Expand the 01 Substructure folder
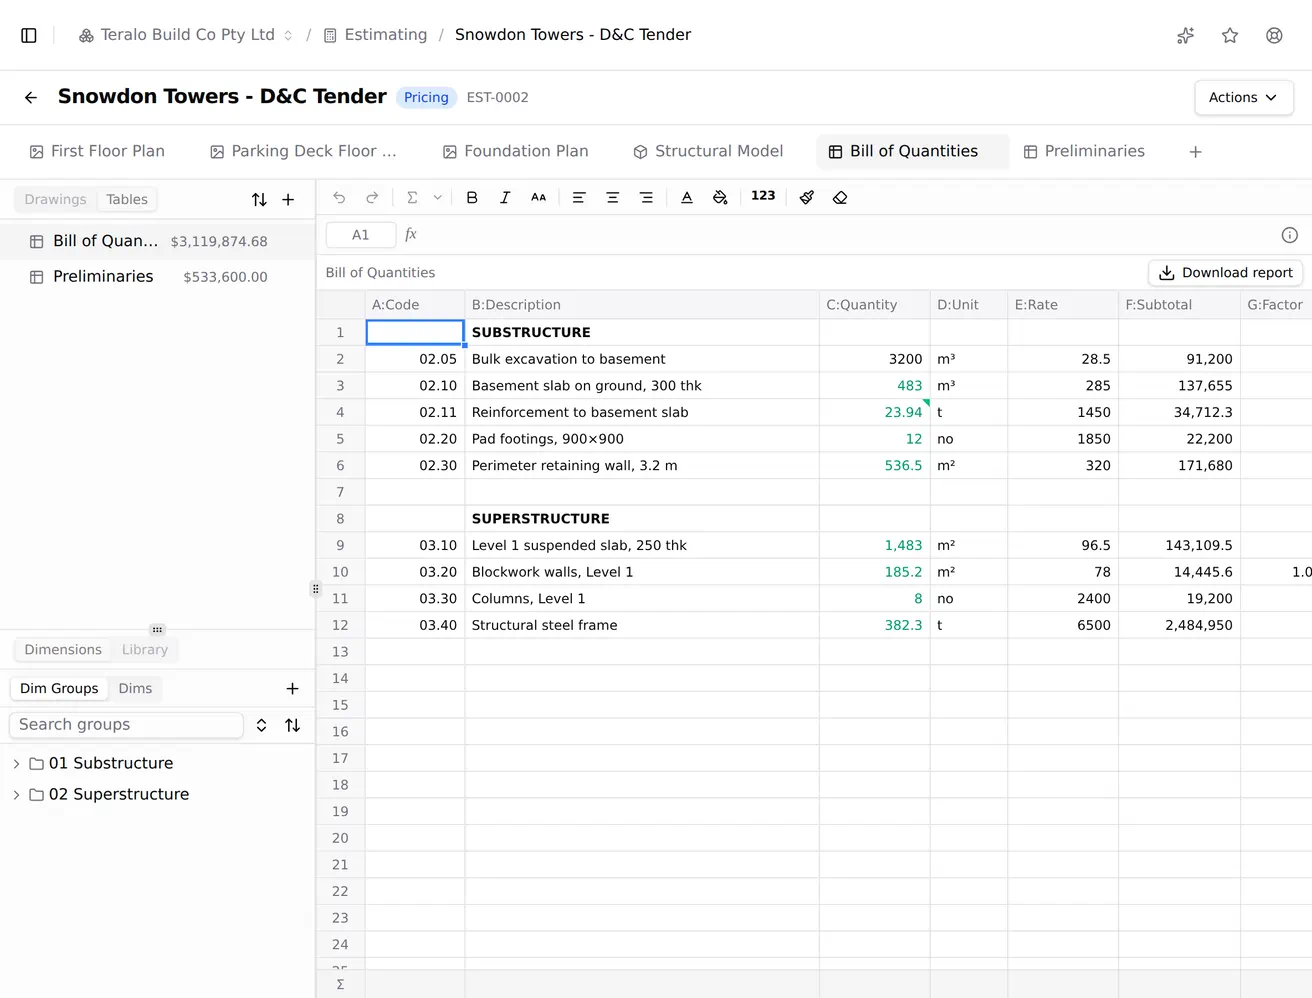Image resolution: width=1312 pixels, height=998 pixels. point(16,763)
